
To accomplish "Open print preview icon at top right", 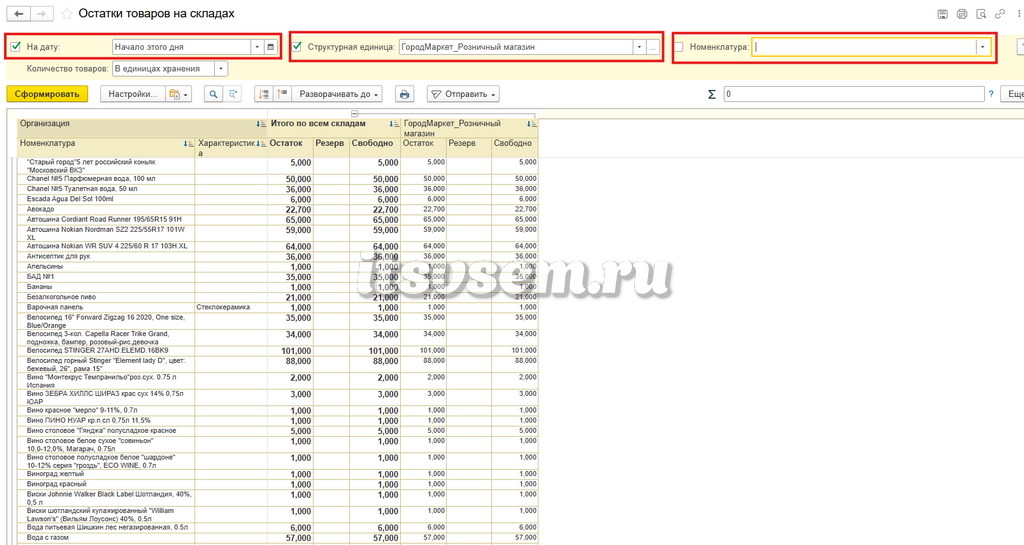I will tap(980, 14).
